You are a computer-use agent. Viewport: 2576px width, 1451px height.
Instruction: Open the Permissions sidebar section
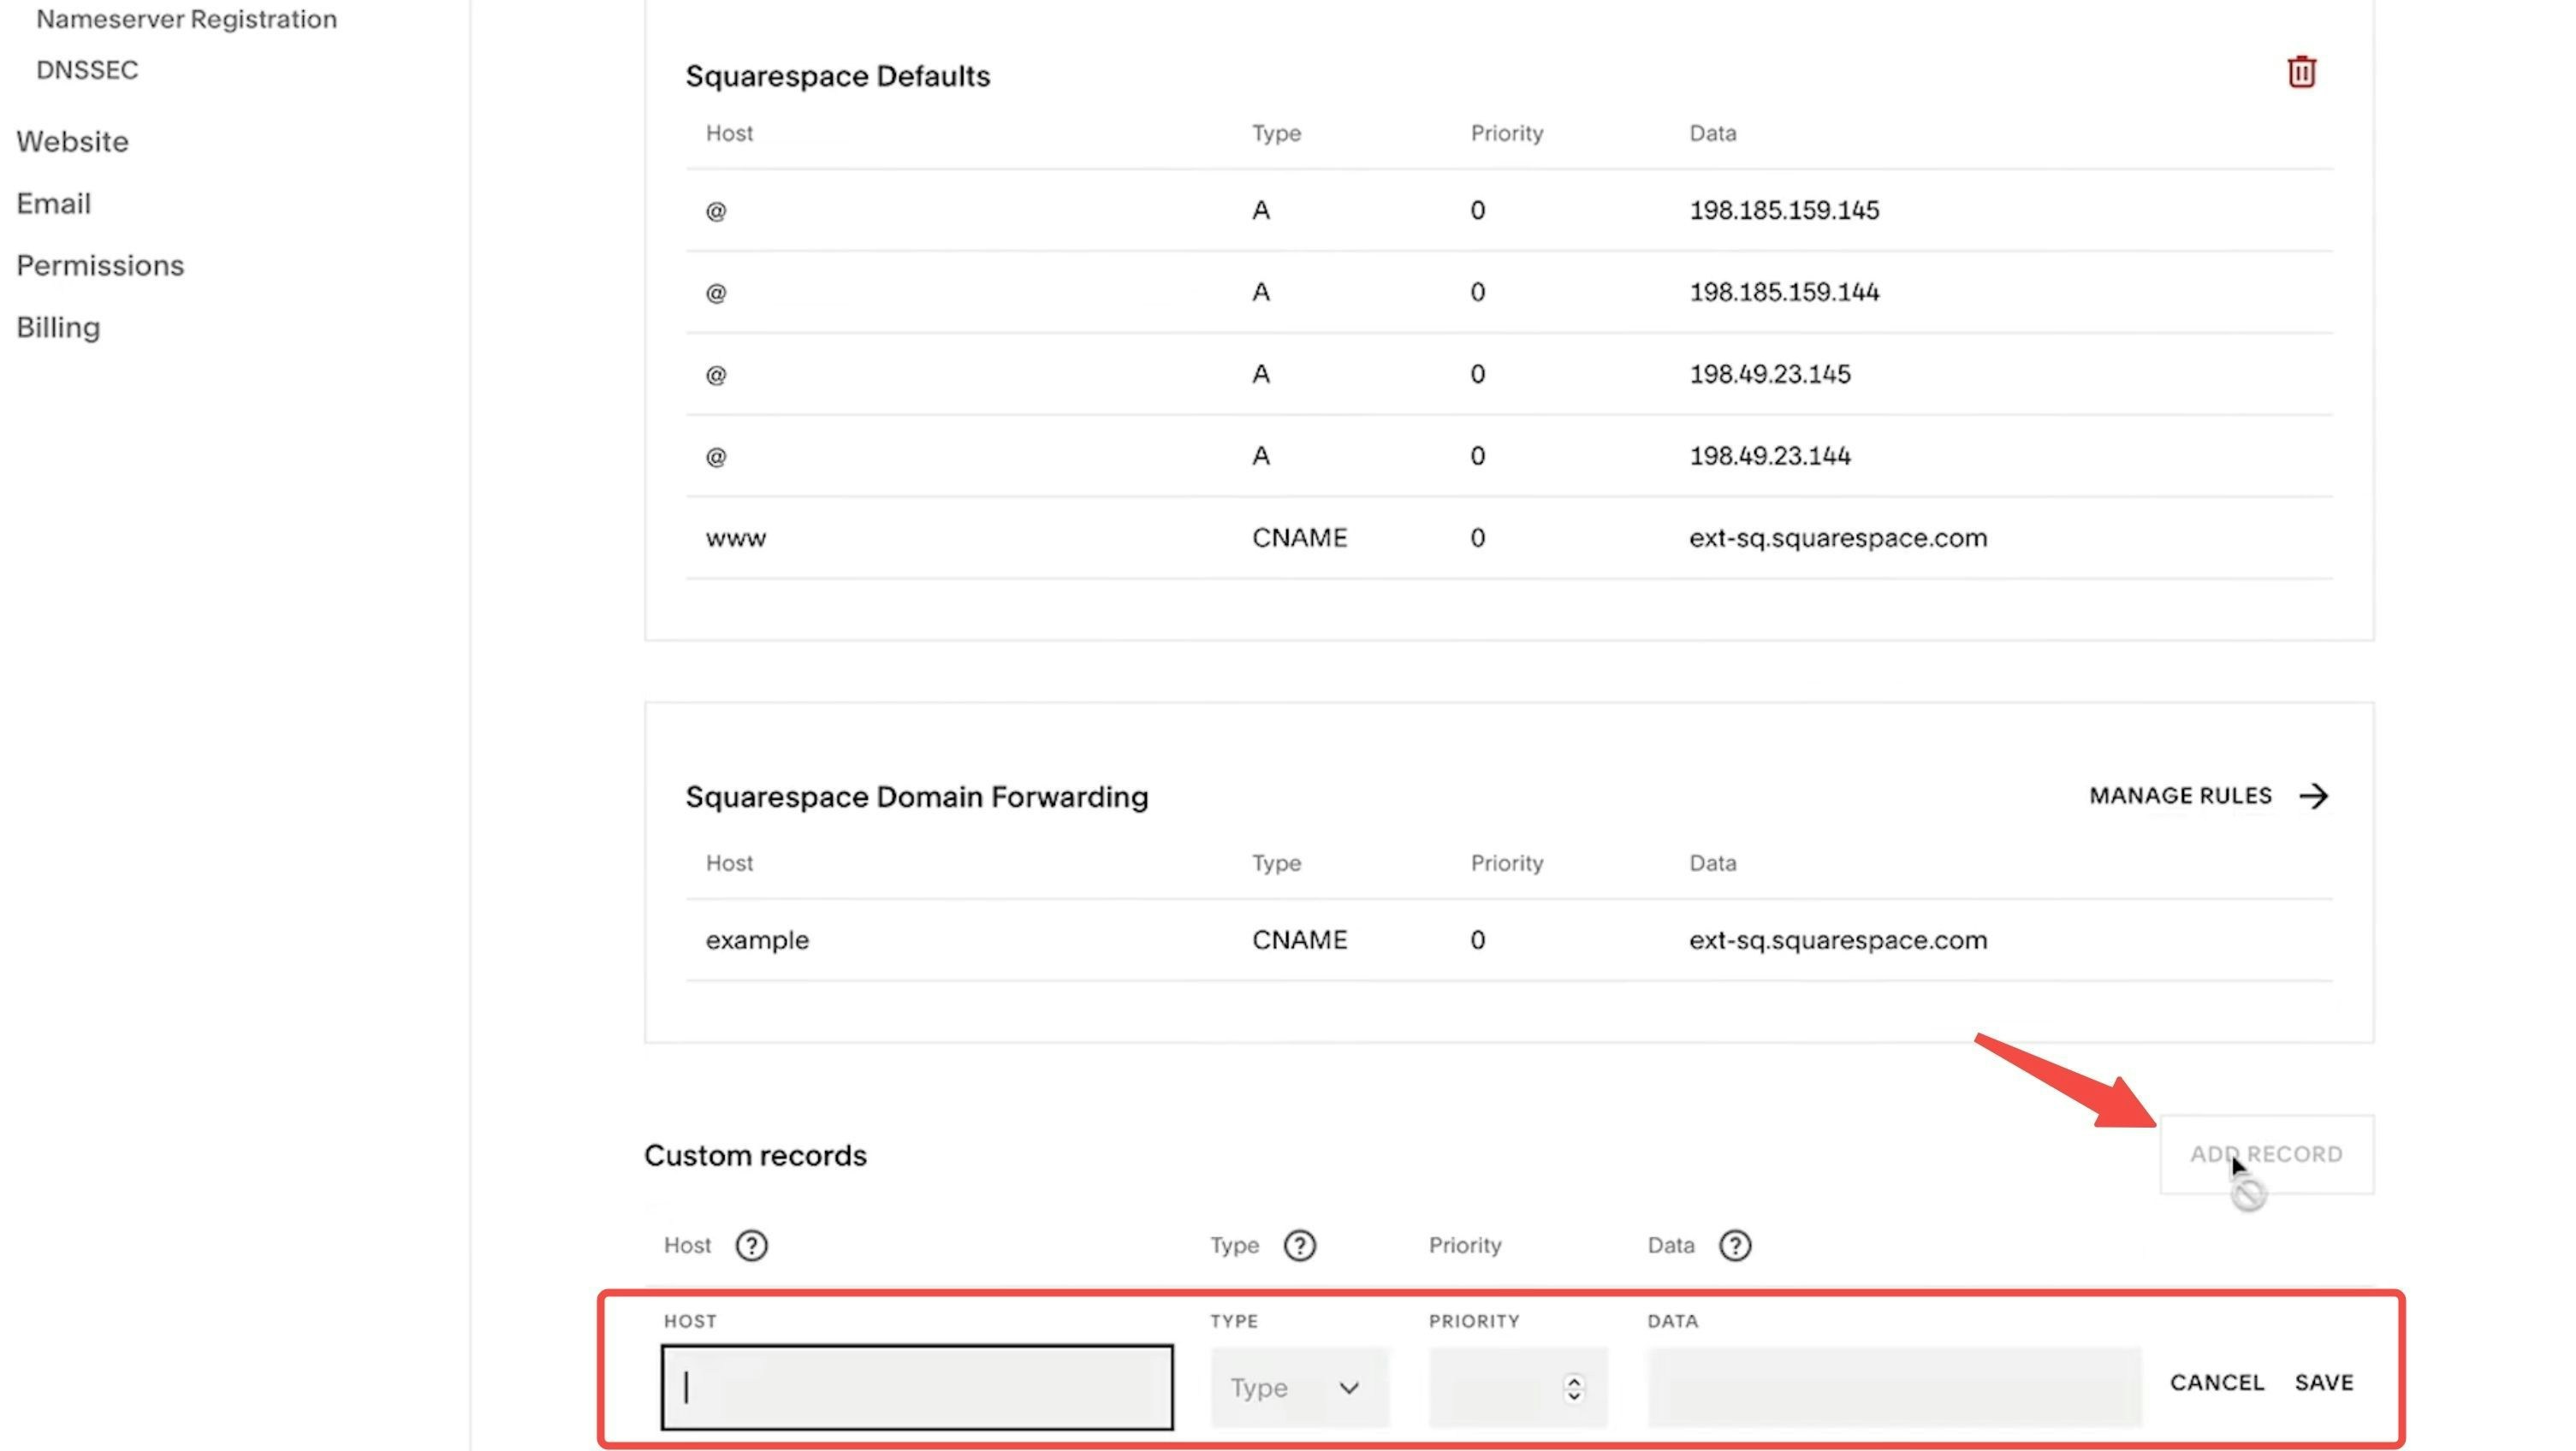click(100, 266)
